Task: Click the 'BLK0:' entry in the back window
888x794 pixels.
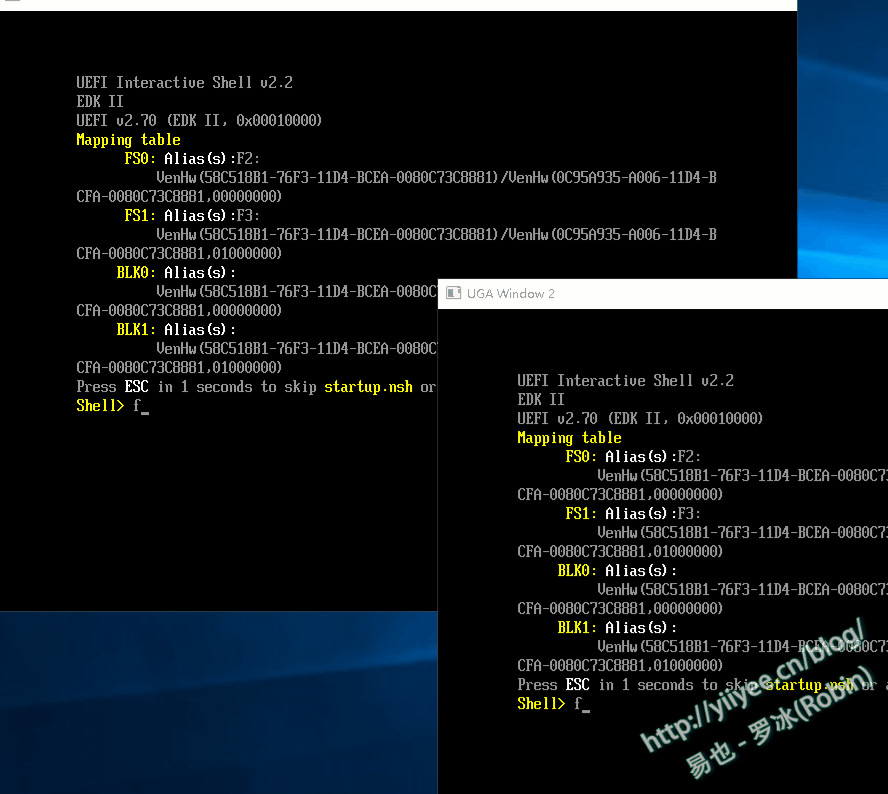Action: pyautogui.click(x=136, y=273)
